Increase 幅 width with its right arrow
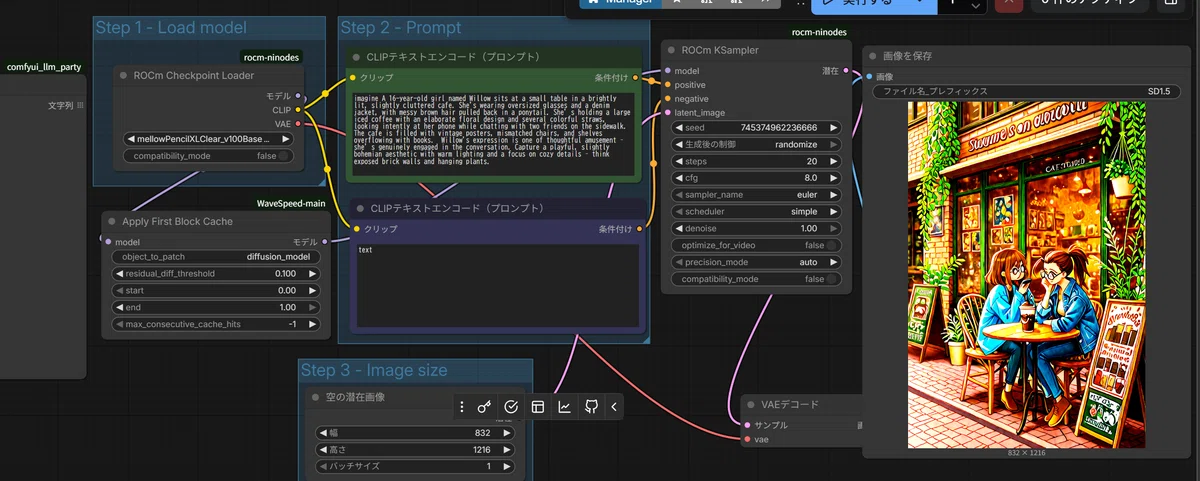Image resolution: width=1200 pixels, height=481 pixels. [507, 433]
